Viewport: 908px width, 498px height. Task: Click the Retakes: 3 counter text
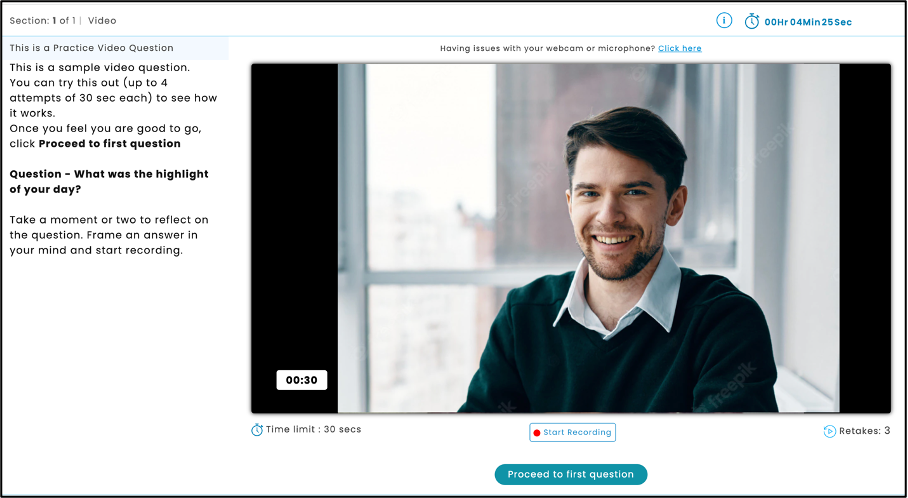(x=865, y=430)
